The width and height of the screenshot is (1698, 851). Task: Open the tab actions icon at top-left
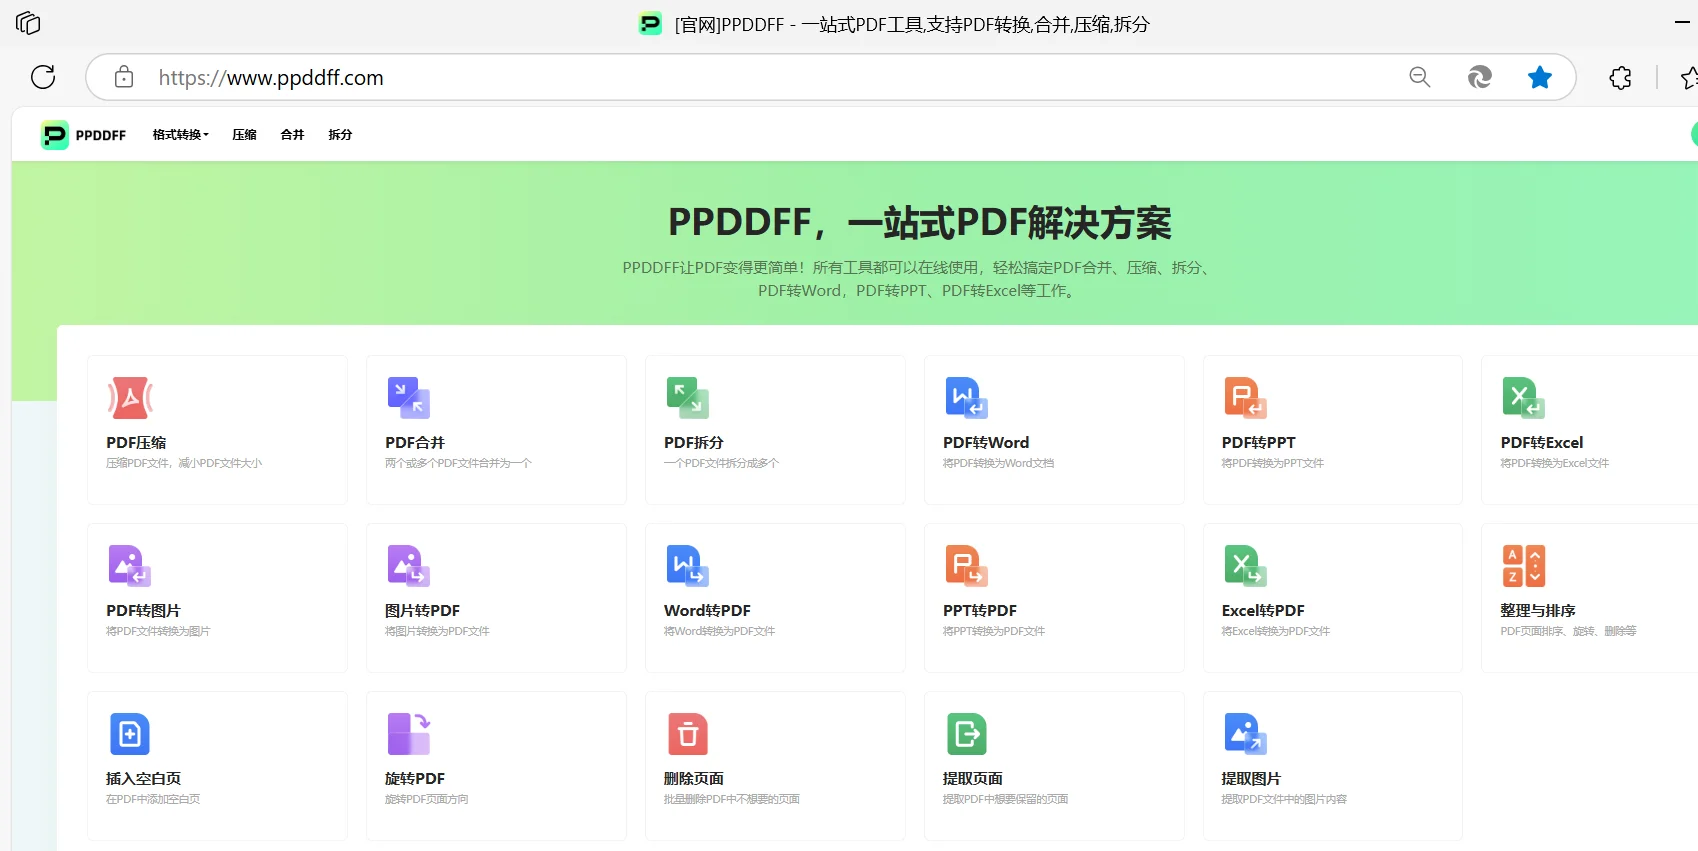point(28,23)
